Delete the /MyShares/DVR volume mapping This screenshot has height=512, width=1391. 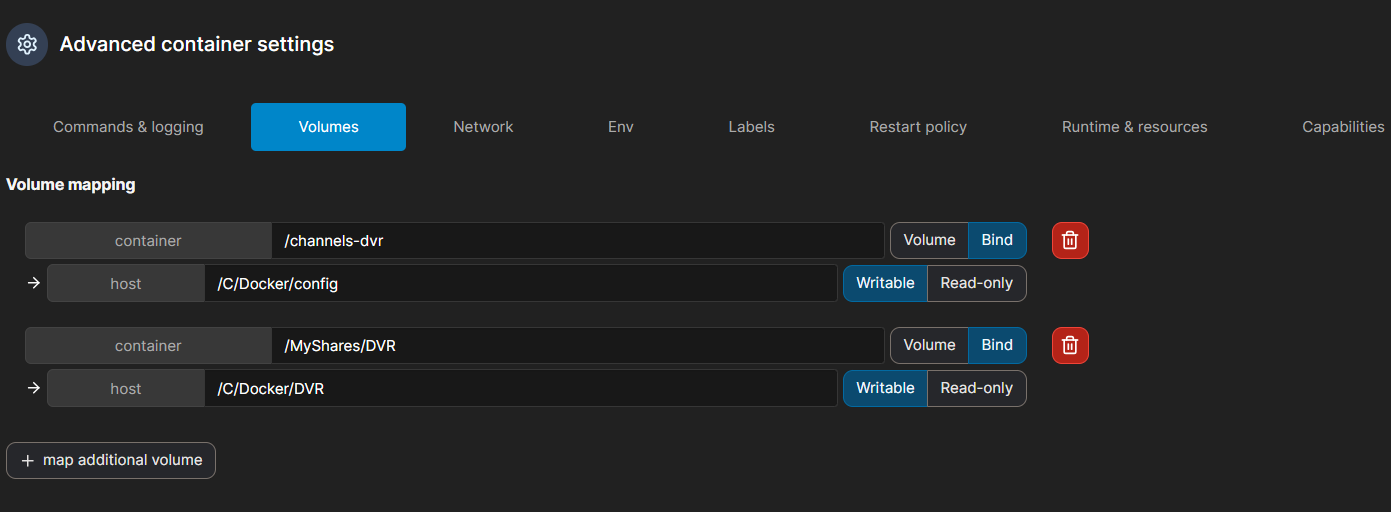(1069, 345)
